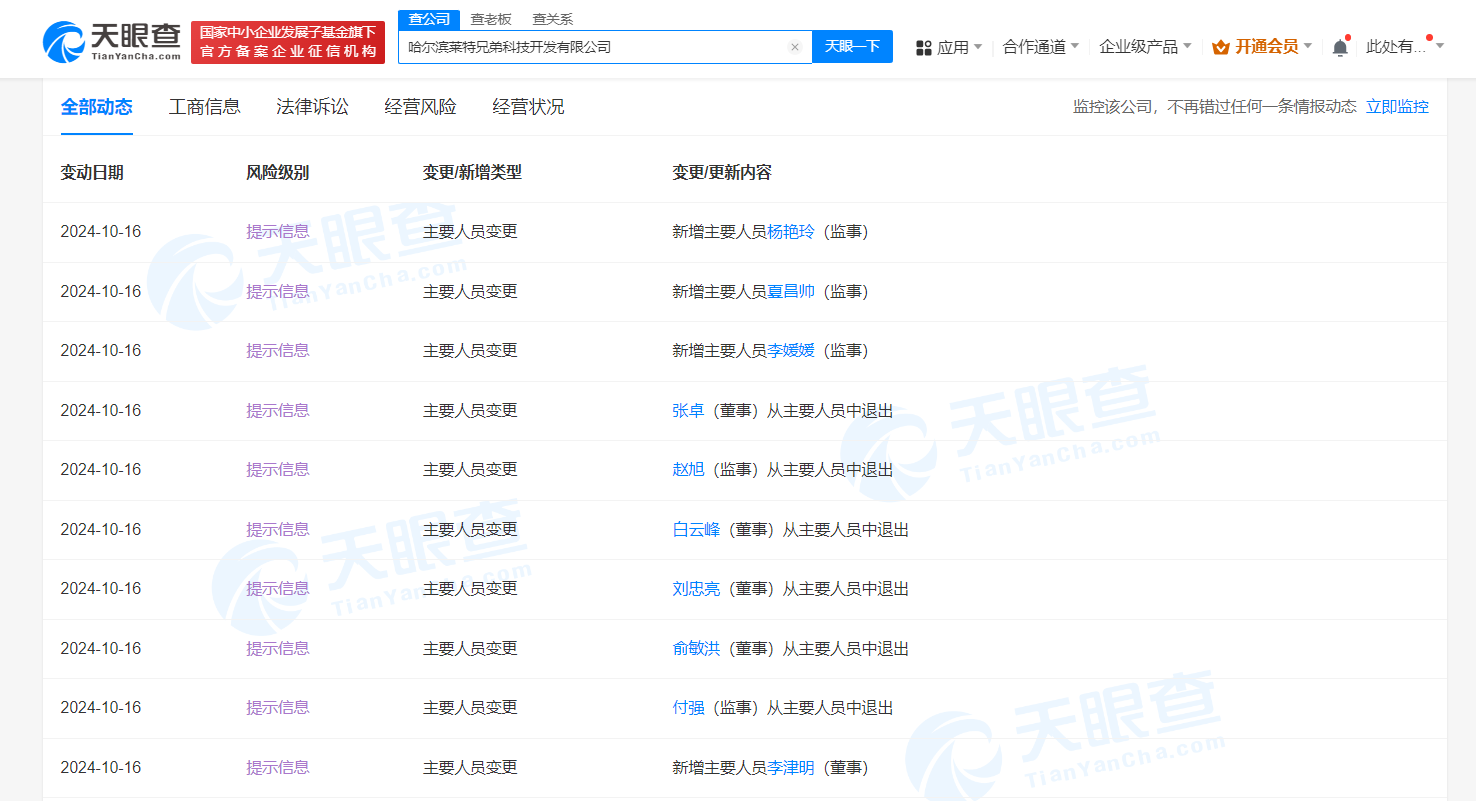Click the 变更/更新内容 column header
Viewport: 1476px width, 801px height.
pos(722,173)
